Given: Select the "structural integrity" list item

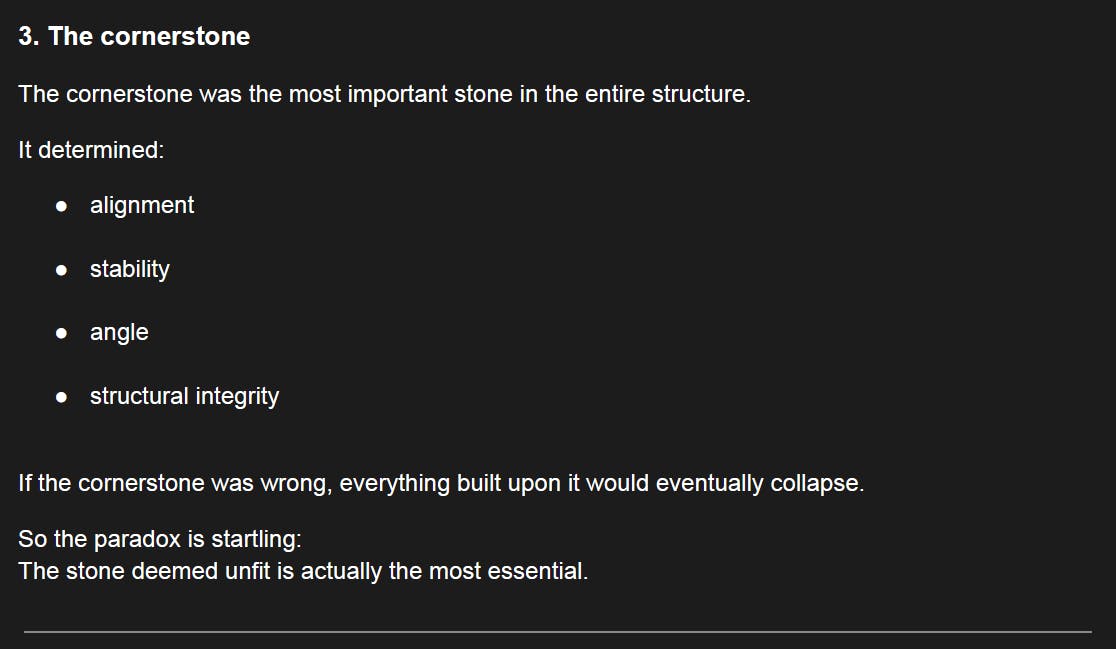Looking at the screenshot, I should [184, 396].
